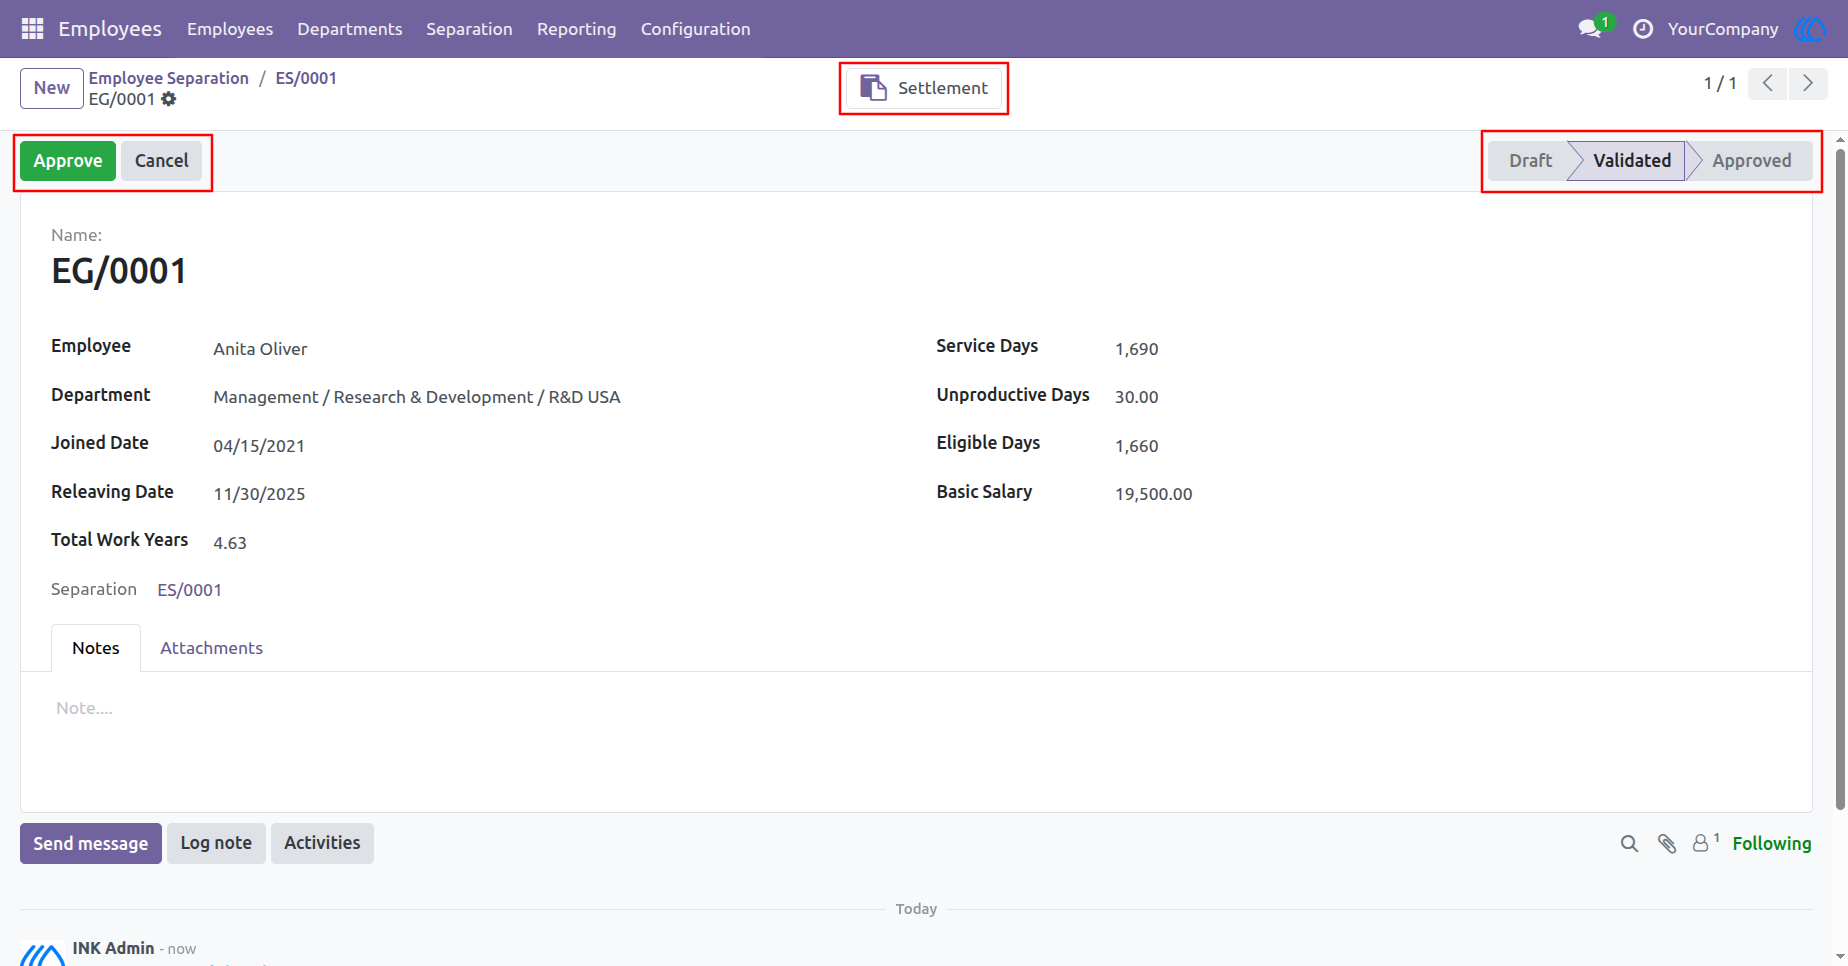Open the activities clock icon
The width and height of the screenshot is (1848, 966).
(x=1643, y=29)
